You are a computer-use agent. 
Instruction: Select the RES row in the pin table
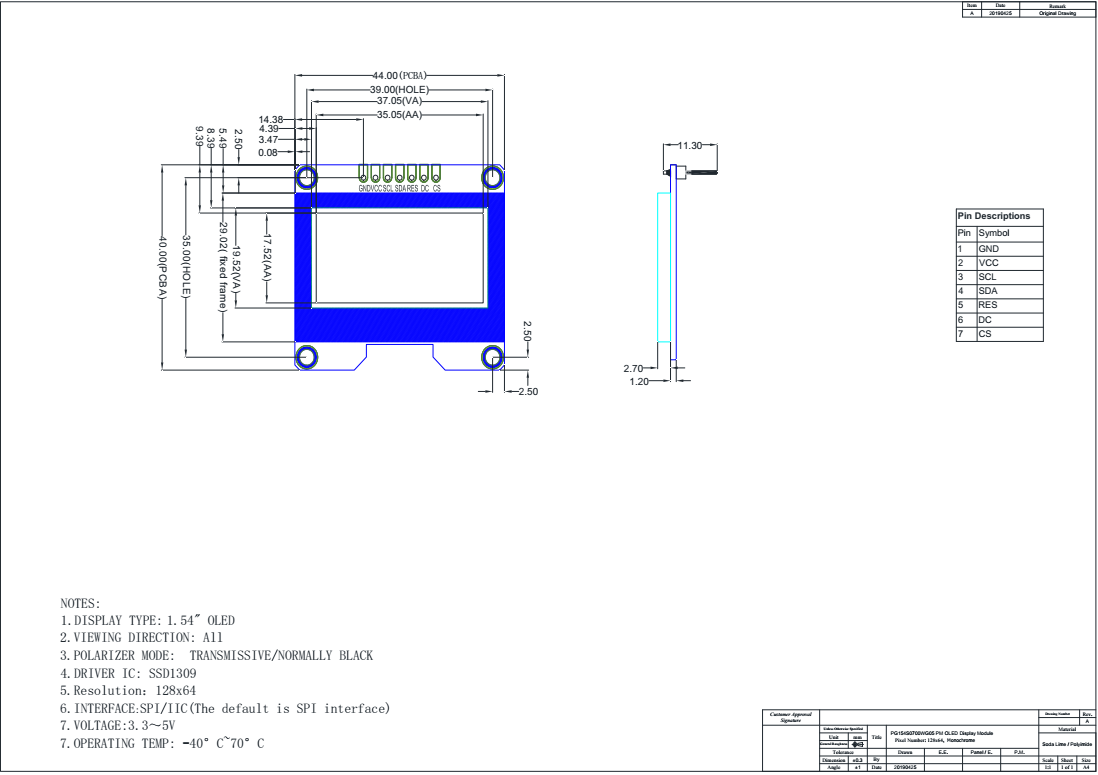[1000, 304]
